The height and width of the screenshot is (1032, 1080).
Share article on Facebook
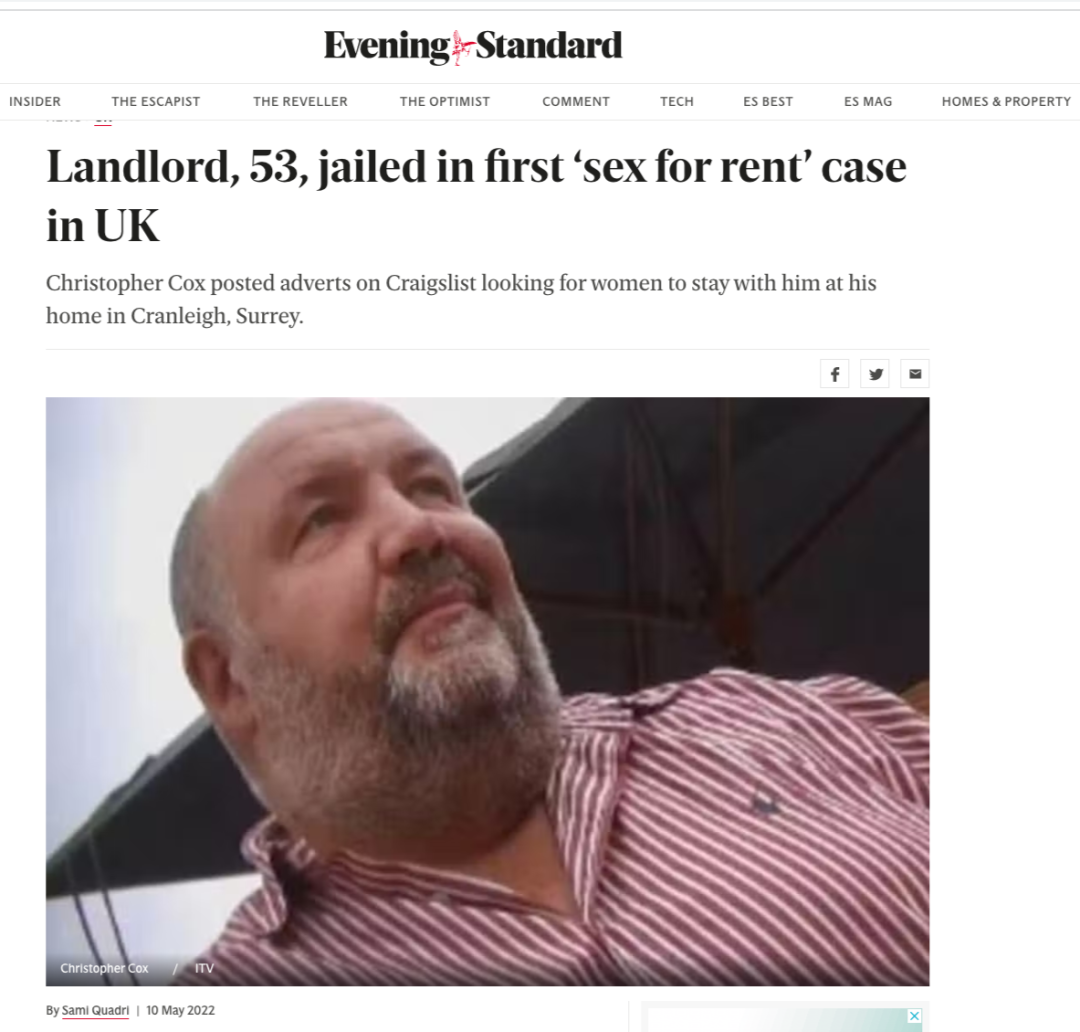[834, 374]
